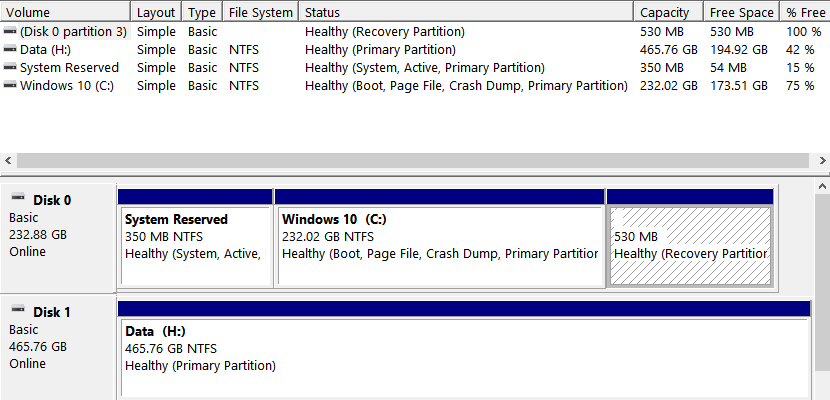Sort by the Free Space column header

tap(741, 12)
